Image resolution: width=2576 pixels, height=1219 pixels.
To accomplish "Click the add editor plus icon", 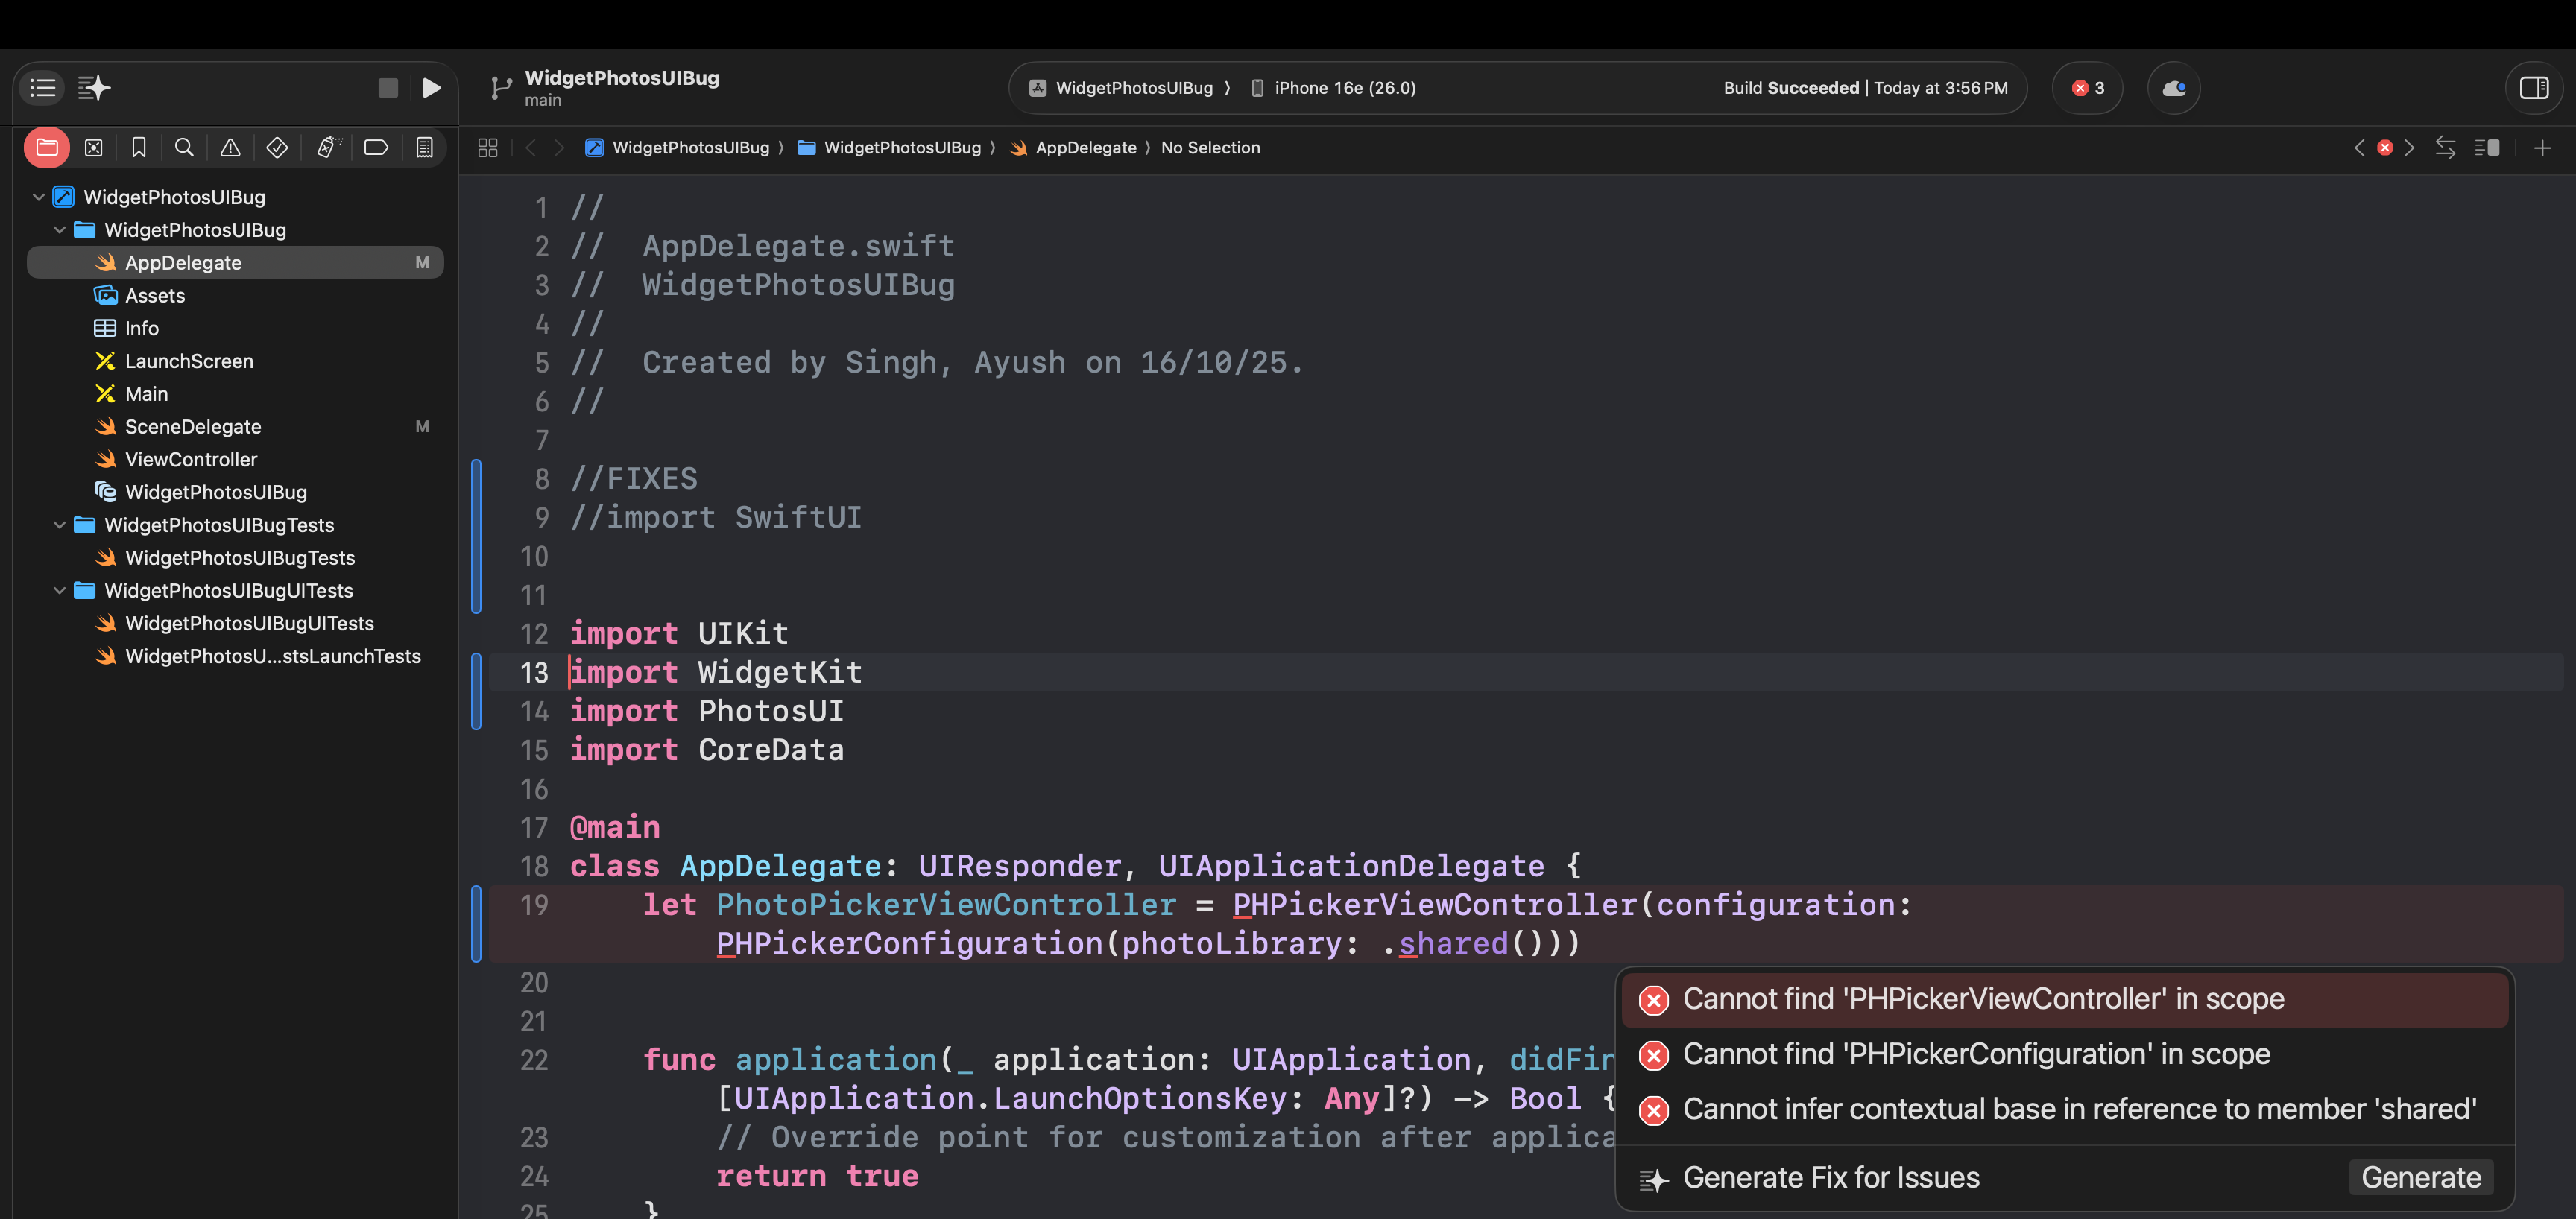I will pos(2542,148).
